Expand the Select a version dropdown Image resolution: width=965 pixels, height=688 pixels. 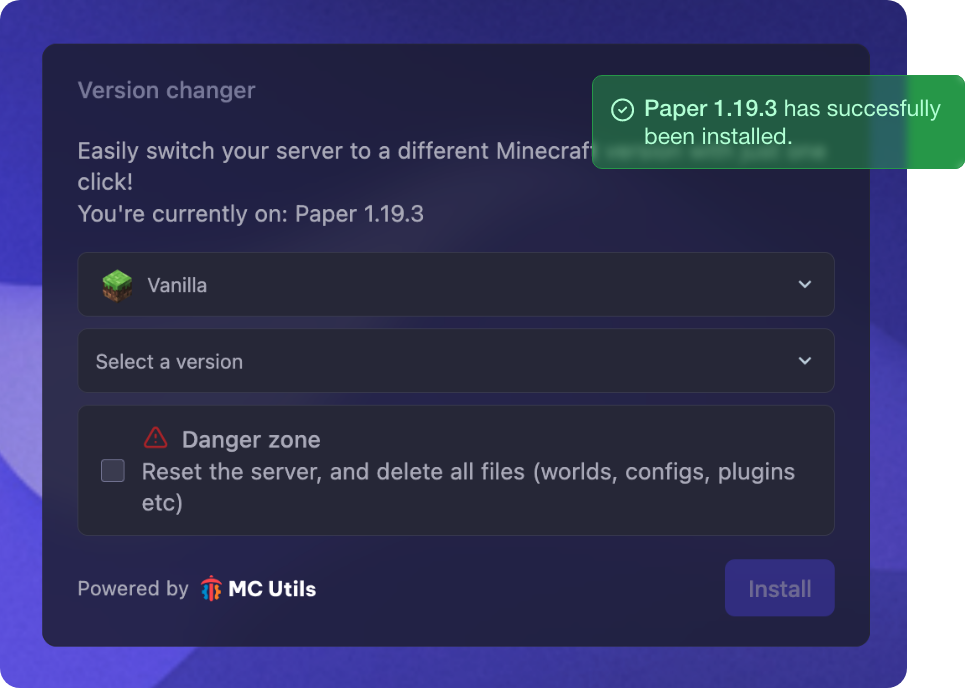coord(456,361)
